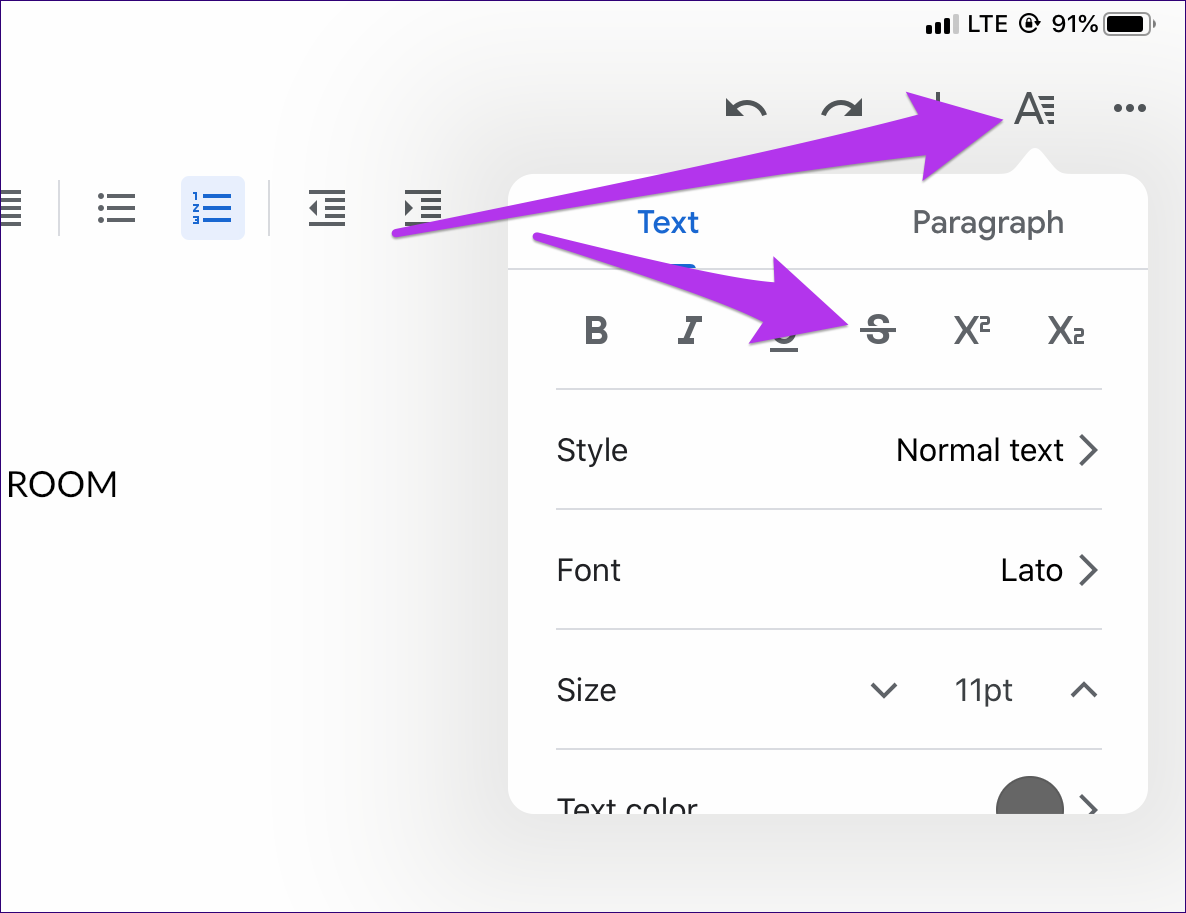The width and height of the screenshot is (1186, 913).
Task: Toggle Bold formatting
Action: [x=596, y=331]
